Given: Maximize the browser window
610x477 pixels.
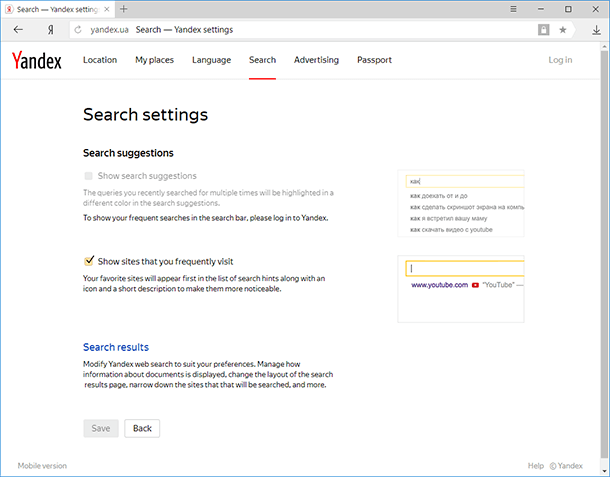Looking at the screenshot, I should coord(568,9).
